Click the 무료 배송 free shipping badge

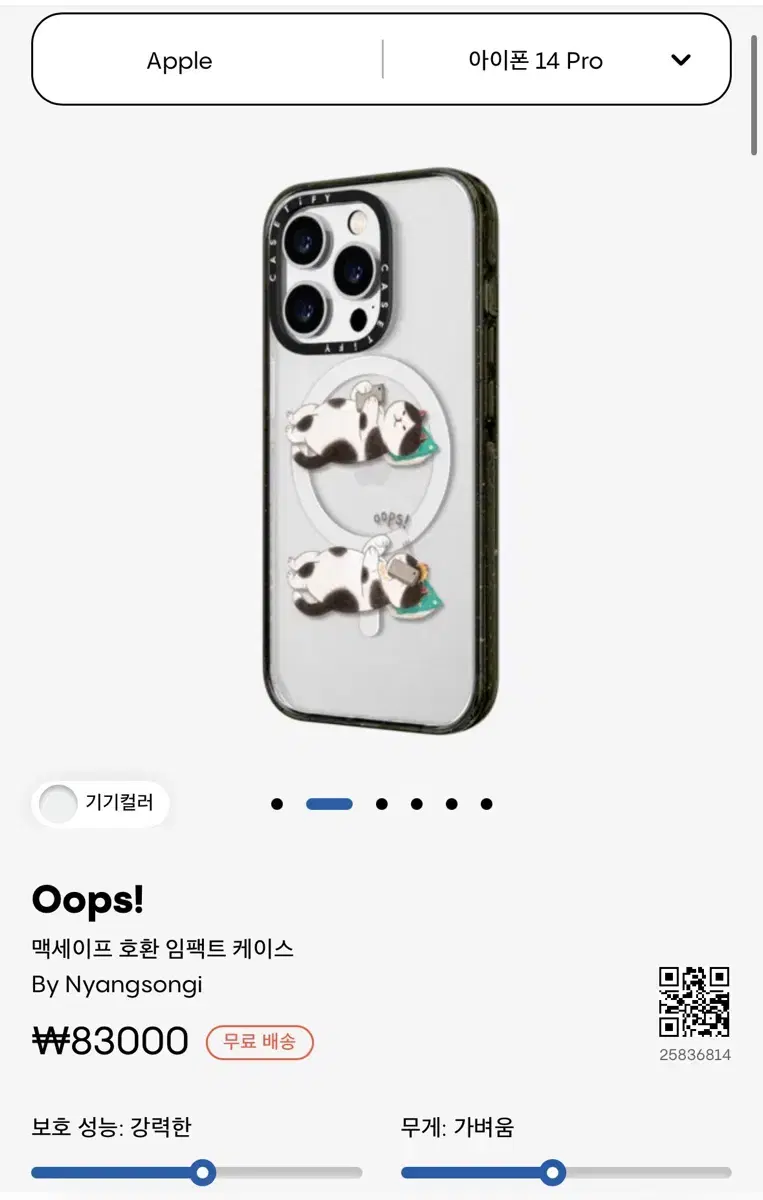click(260, 1042)
